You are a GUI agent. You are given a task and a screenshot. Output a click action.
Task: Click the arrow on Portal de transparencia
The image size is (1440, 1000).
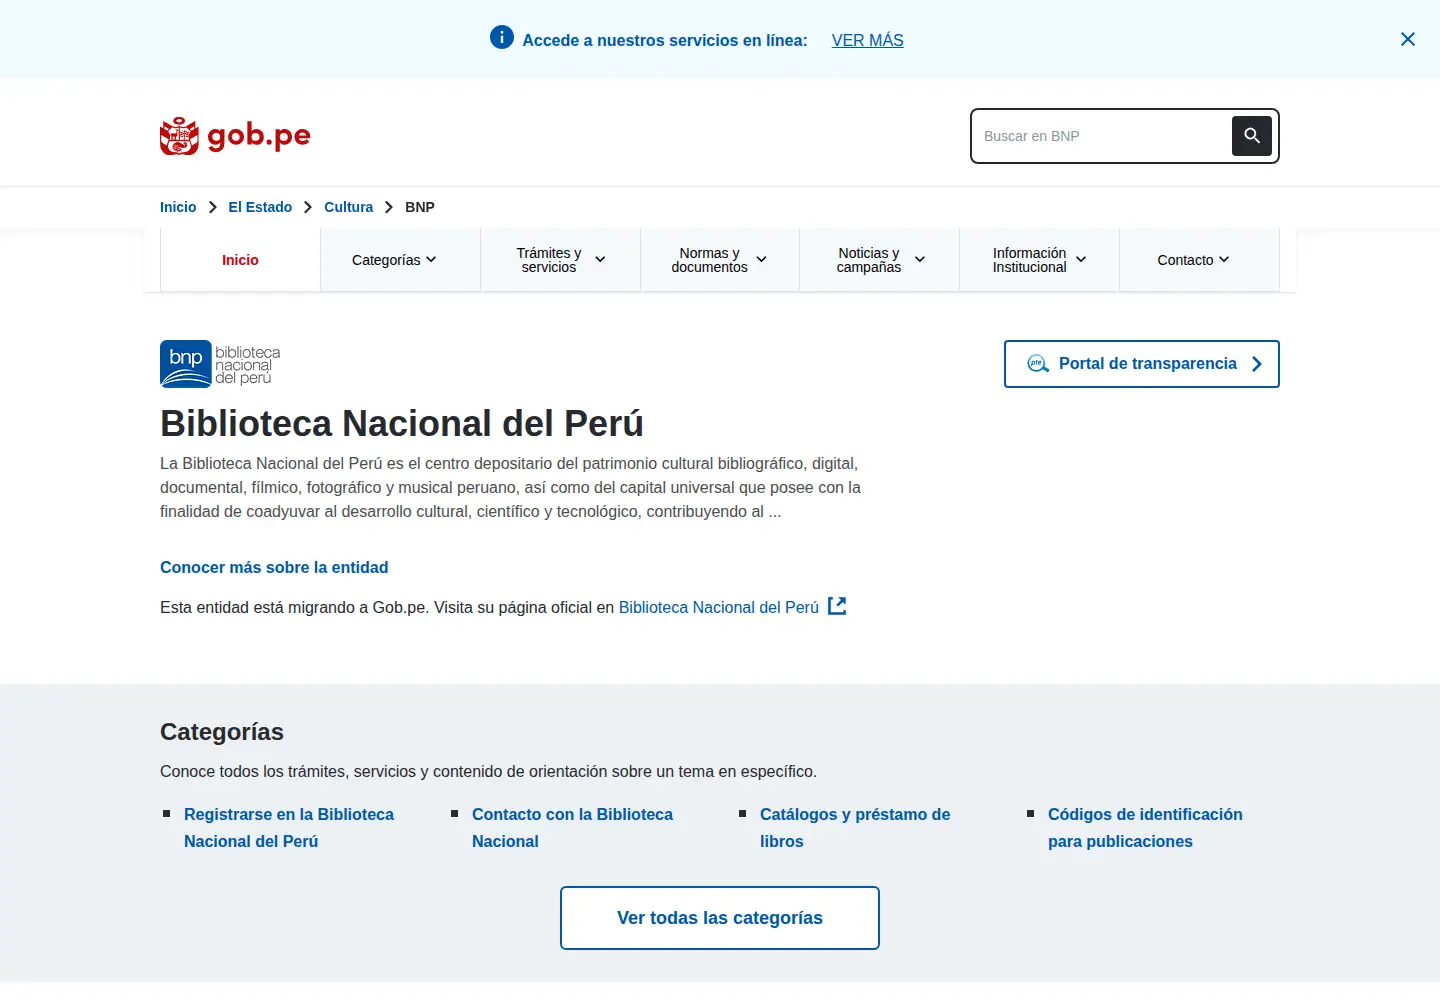tap(1257, 364)
